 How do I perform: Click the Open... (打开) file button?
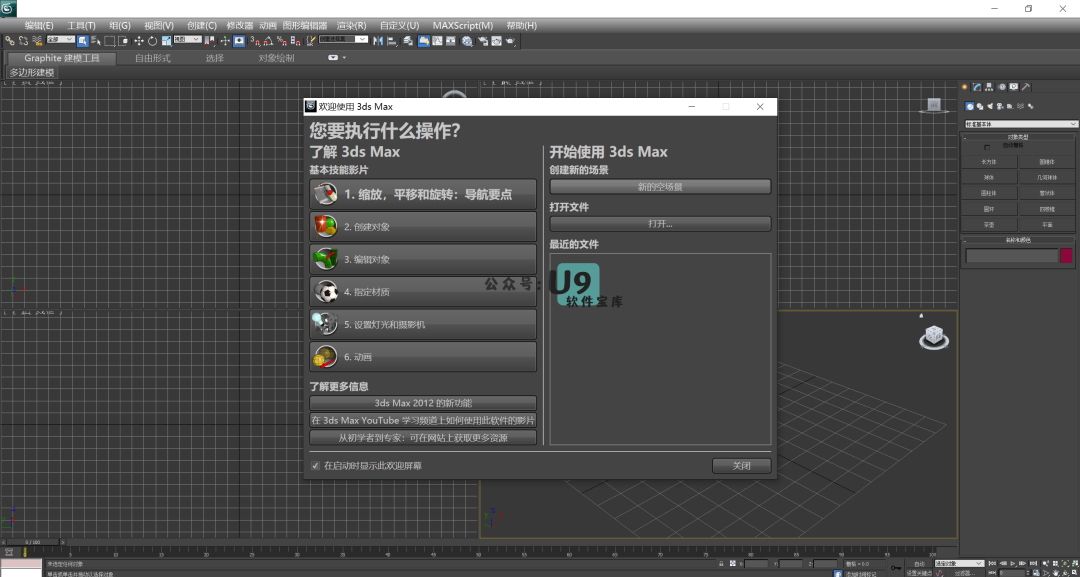click(x=660, y=224)
